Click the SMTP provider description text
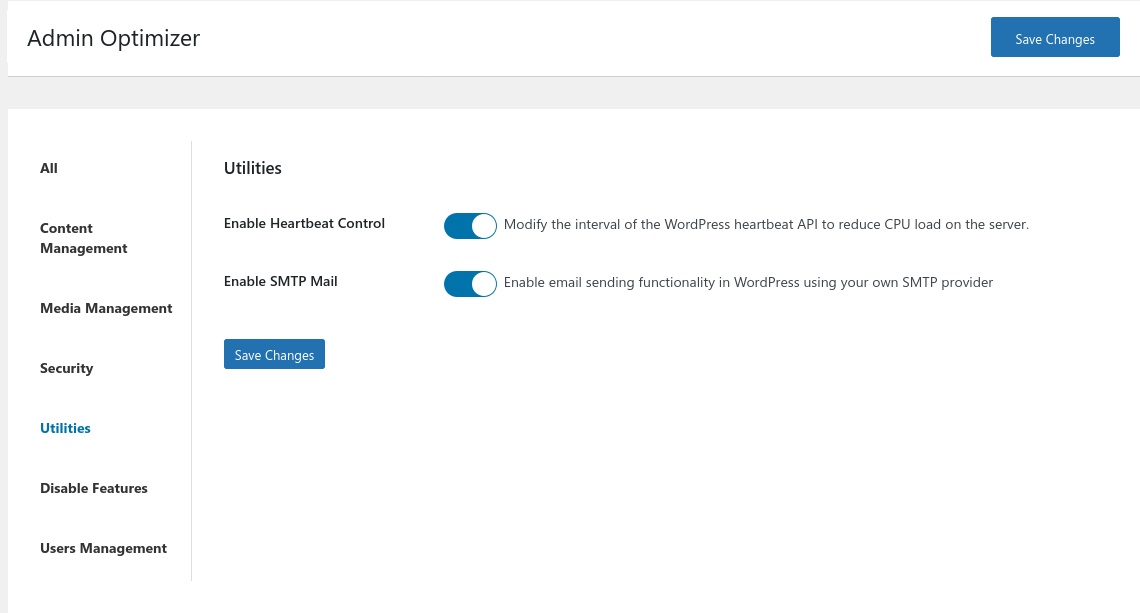The image size is (1140, 613). (748, 283)
